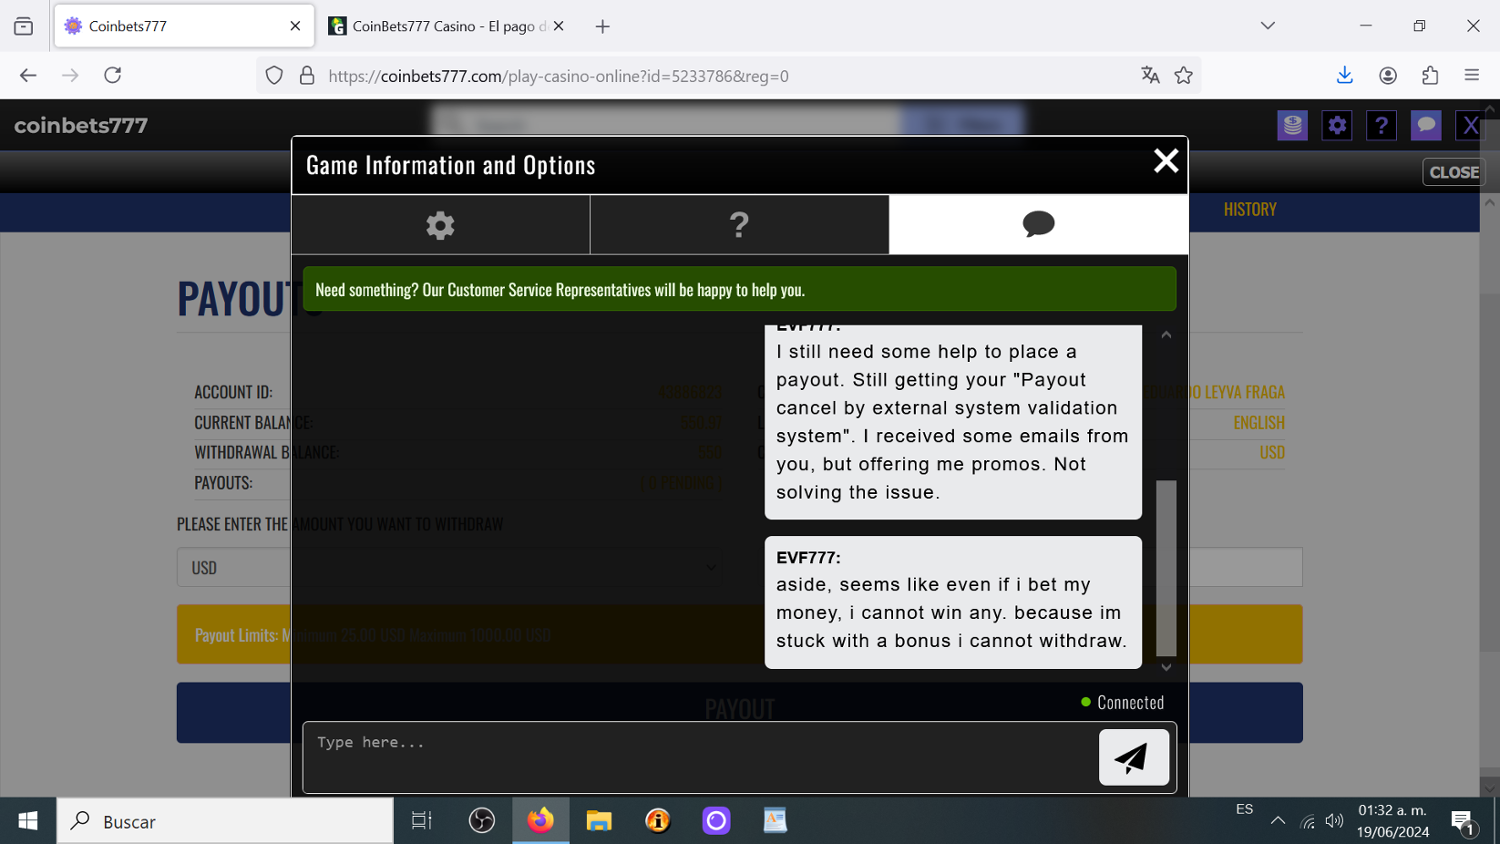Bookmark this page with star icon

coord(1184,75)
